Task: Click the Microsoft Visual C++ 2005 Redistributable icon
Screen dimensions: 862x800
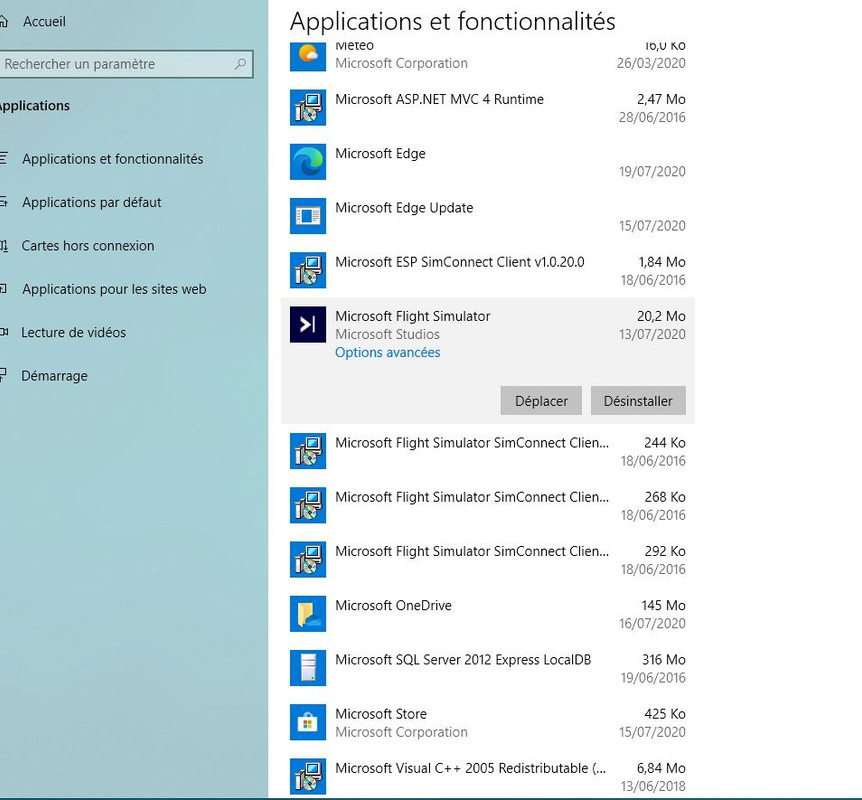Action: (308, 776)
